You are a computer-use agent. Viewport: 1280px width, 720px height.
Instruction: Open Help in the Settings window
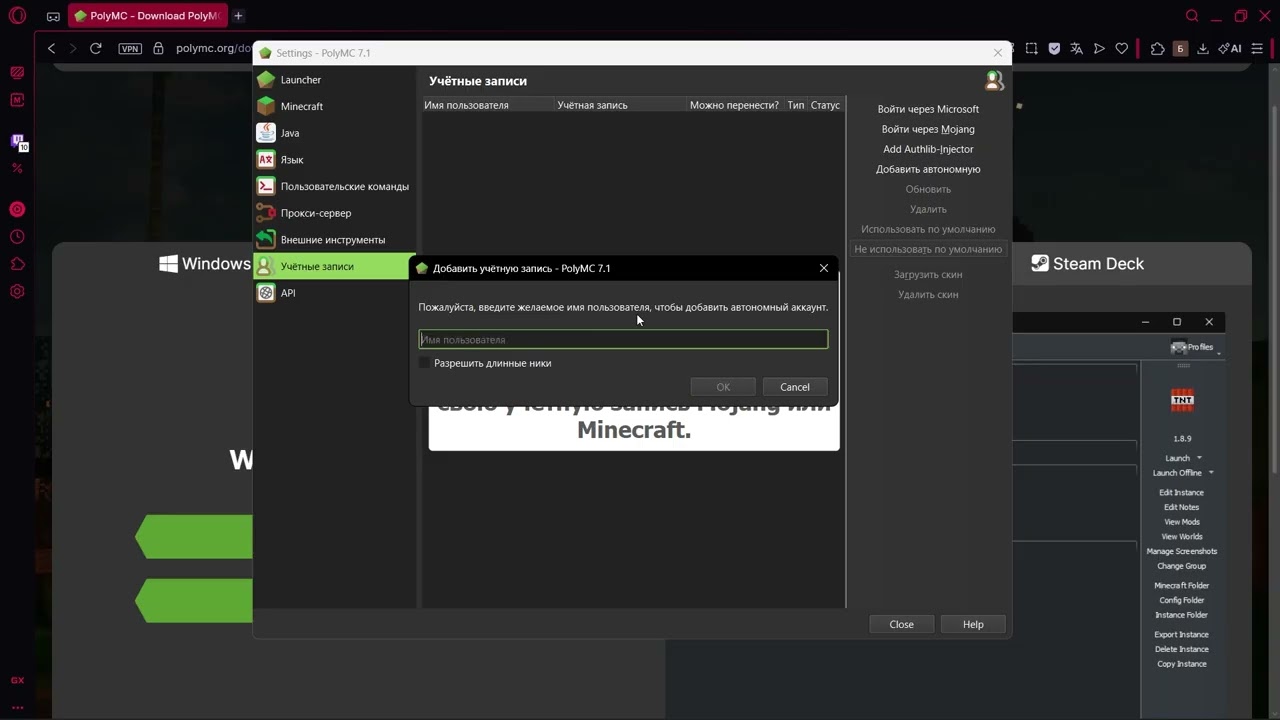[x=973, y=624]
